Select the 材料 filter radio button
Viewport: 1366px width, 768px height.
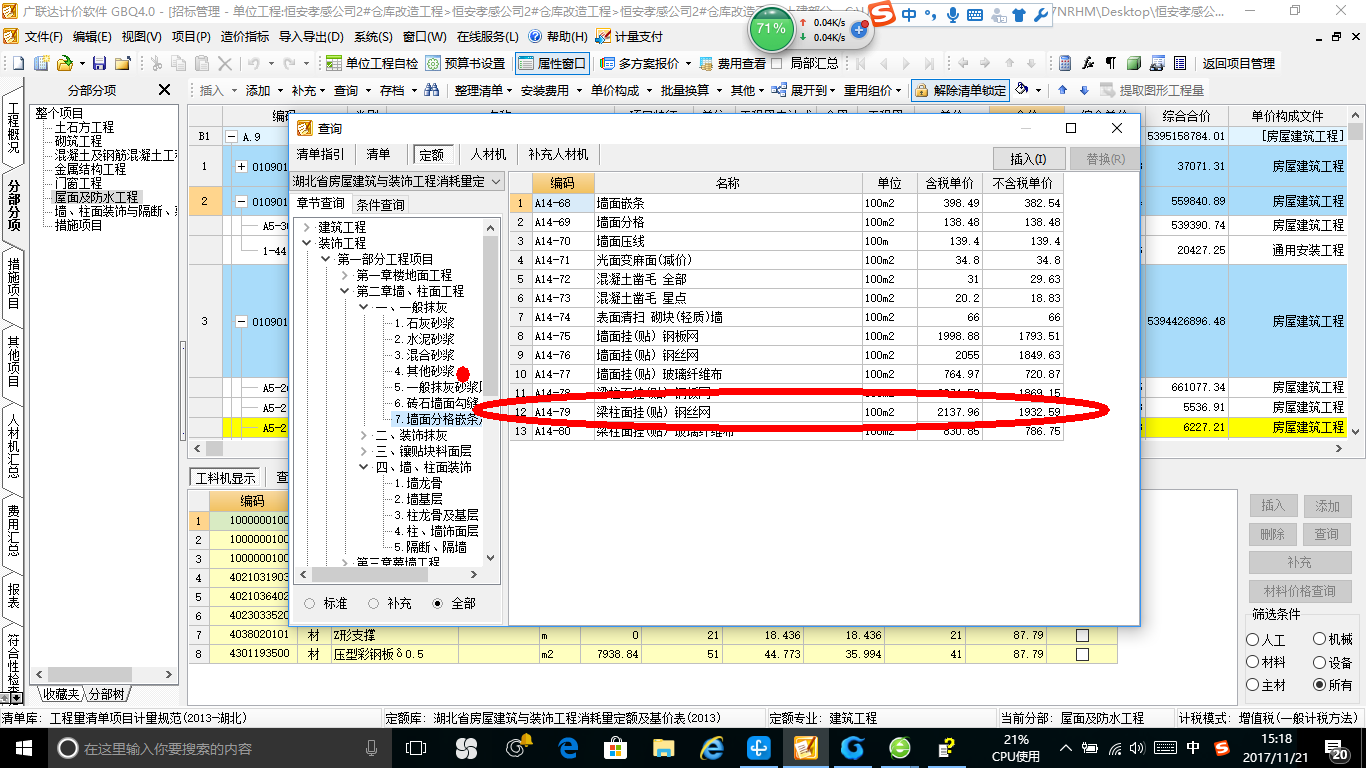[x=1253, y=662]
